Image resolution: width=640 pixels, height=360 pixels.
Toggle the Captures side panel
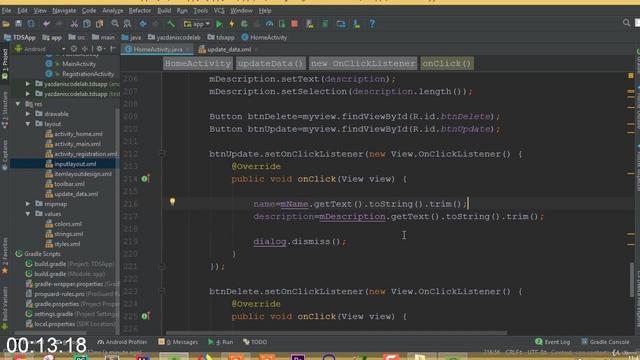tap(5, 155)
